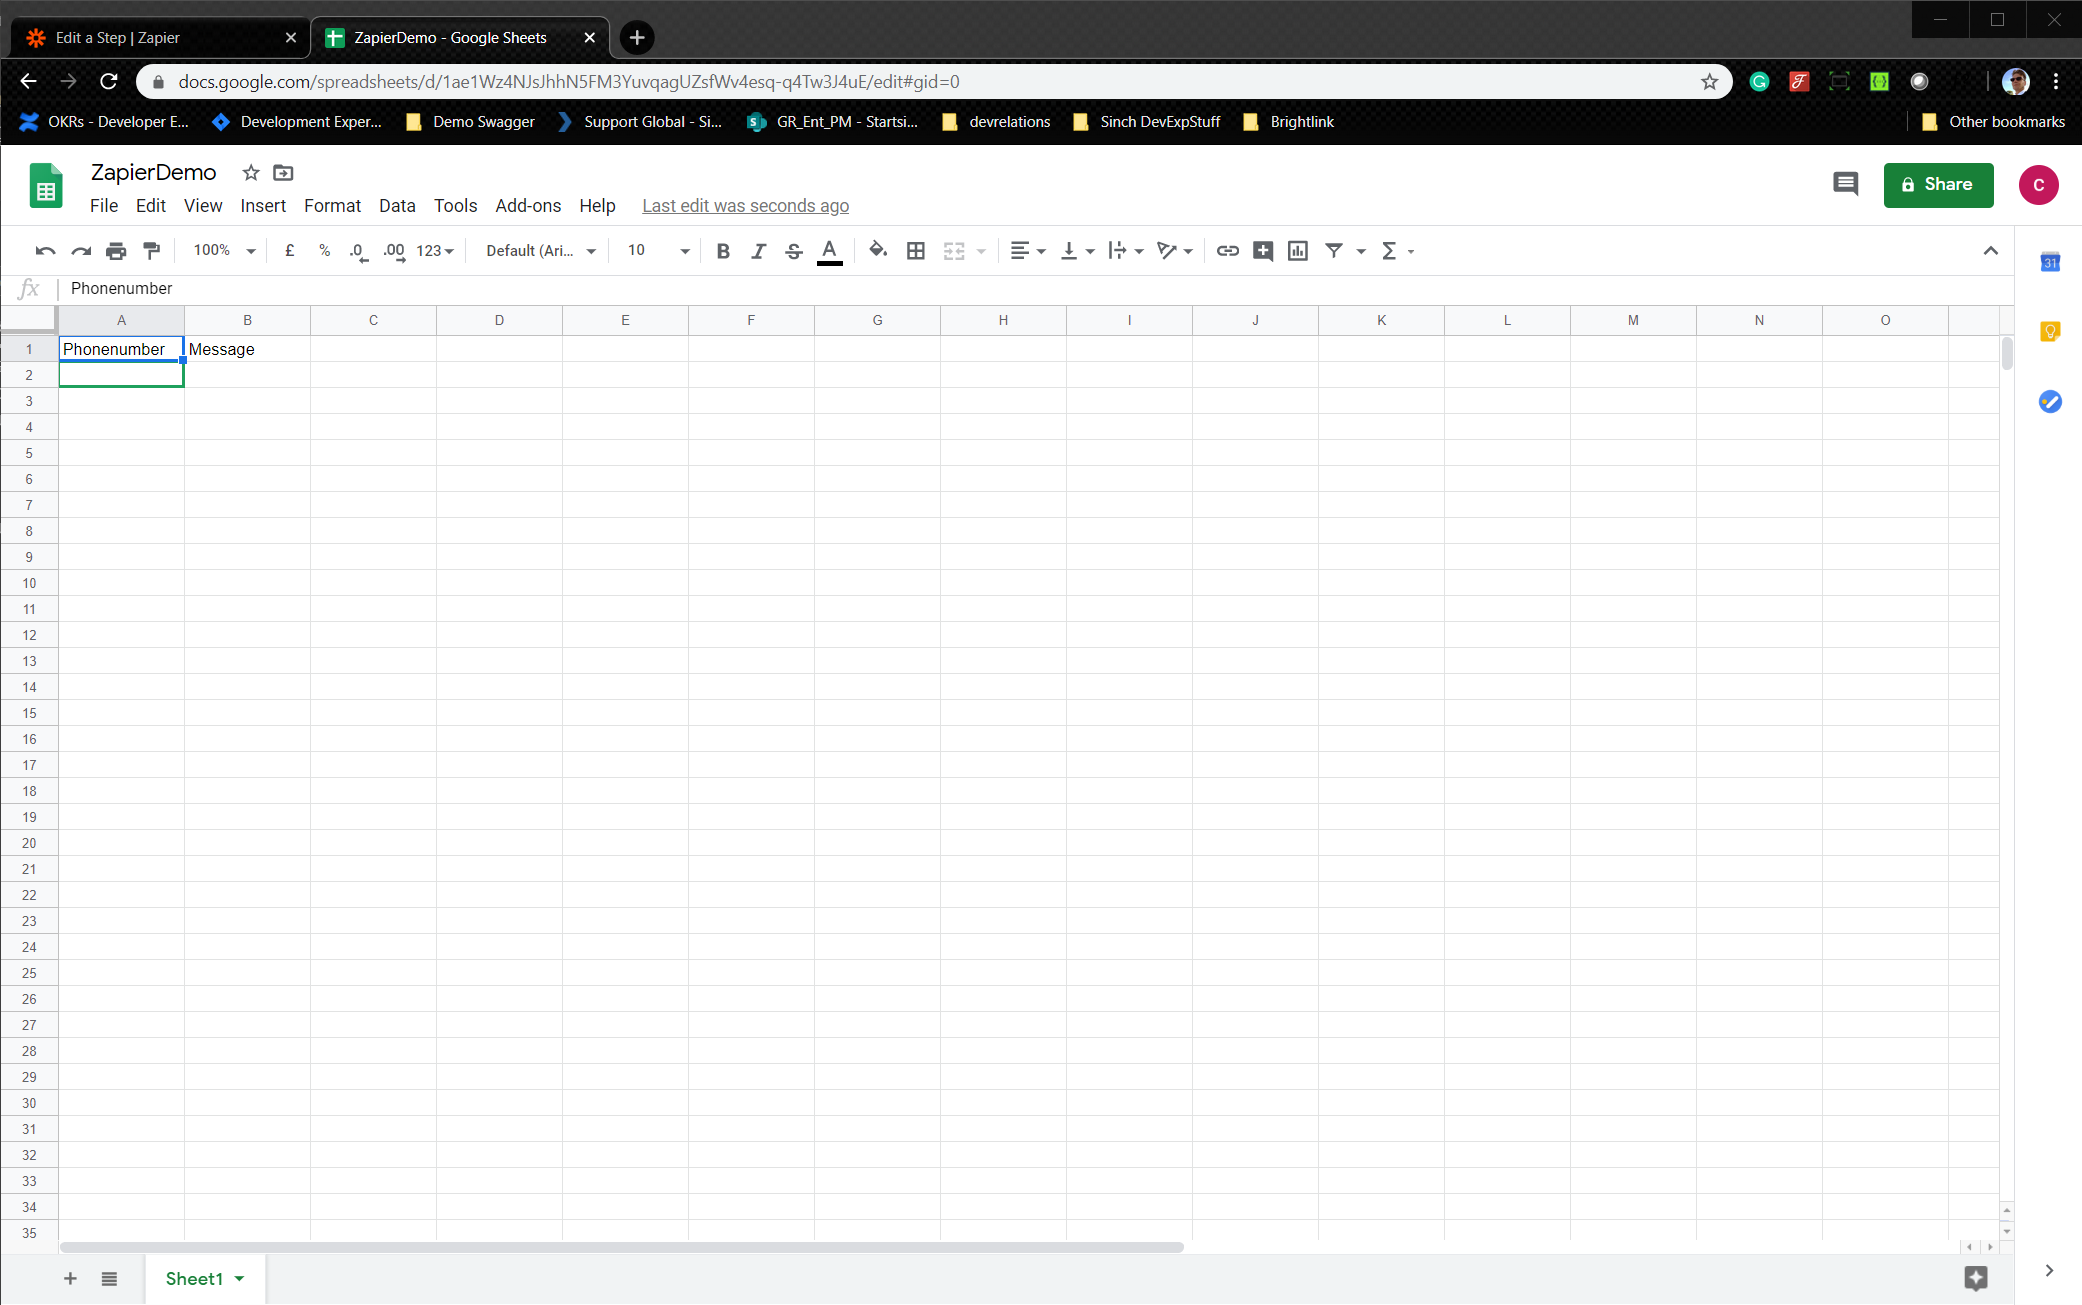Click the ZapierDemo document title
Viewport: 2082px width, 1305px height.
153,172
